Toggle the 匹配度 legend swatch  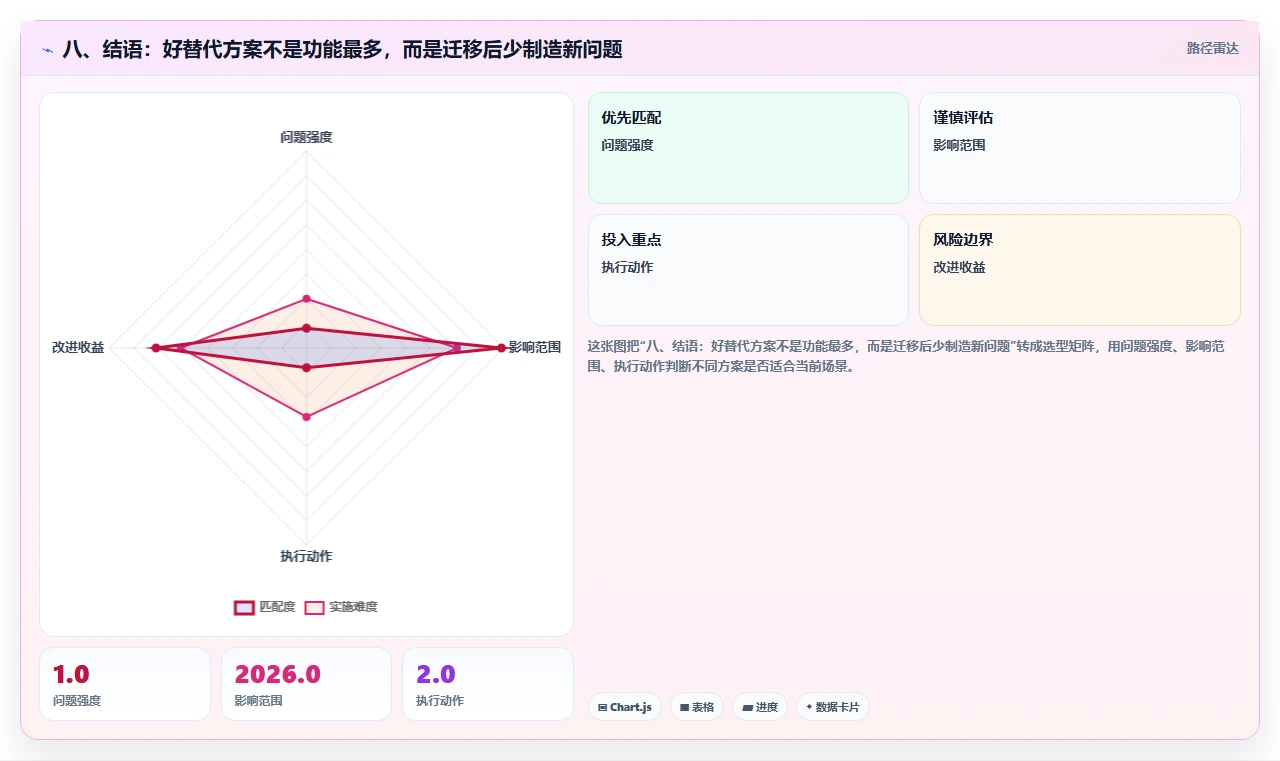[x=244, y=607]
